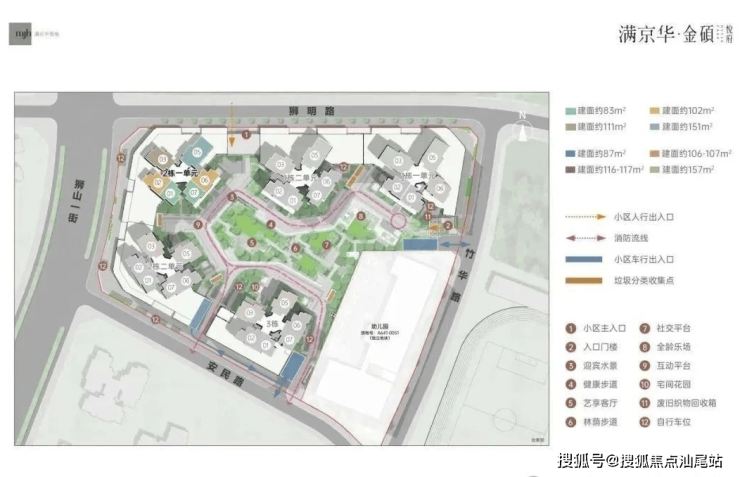
Task: Click map marker 8 on the playground
Action: [361, 216]
